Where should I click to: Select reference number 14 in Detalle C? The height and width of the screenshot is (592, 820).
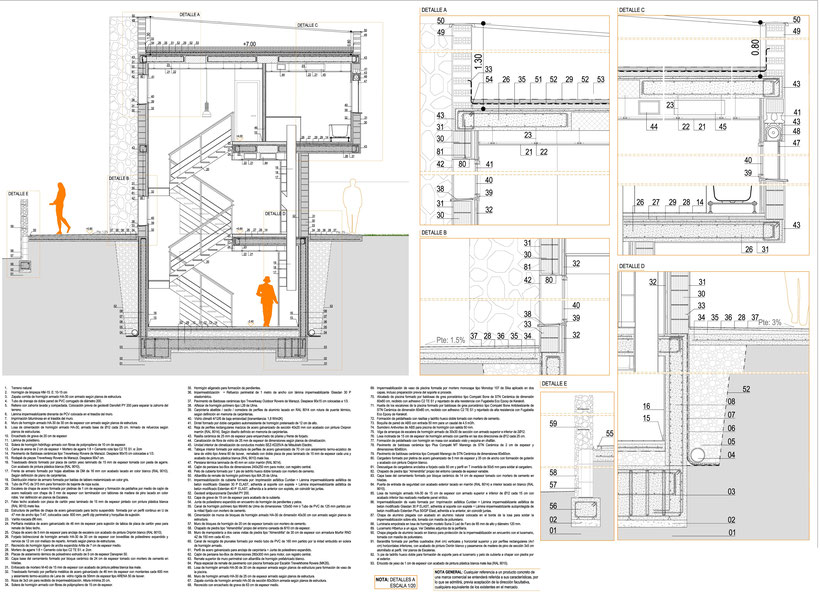coord(700,202)
